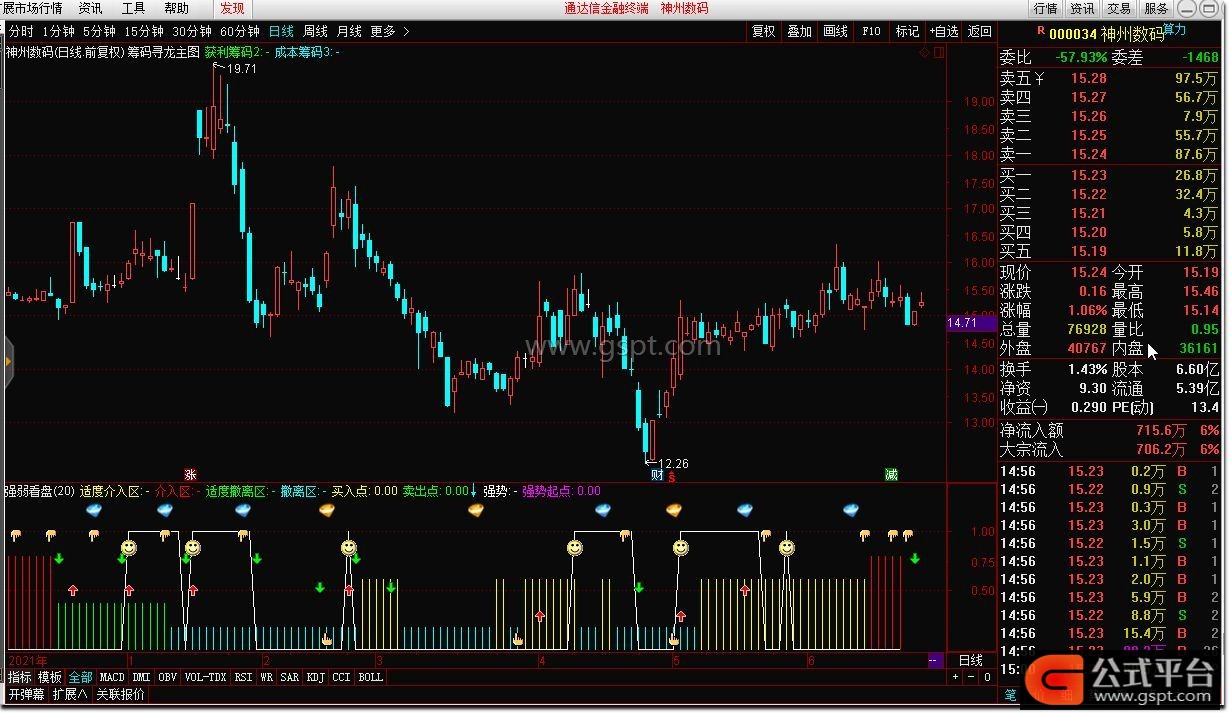Toggle 复权 price adjustment
This screenshot has width=1230, height=713.
click(764, 32)
